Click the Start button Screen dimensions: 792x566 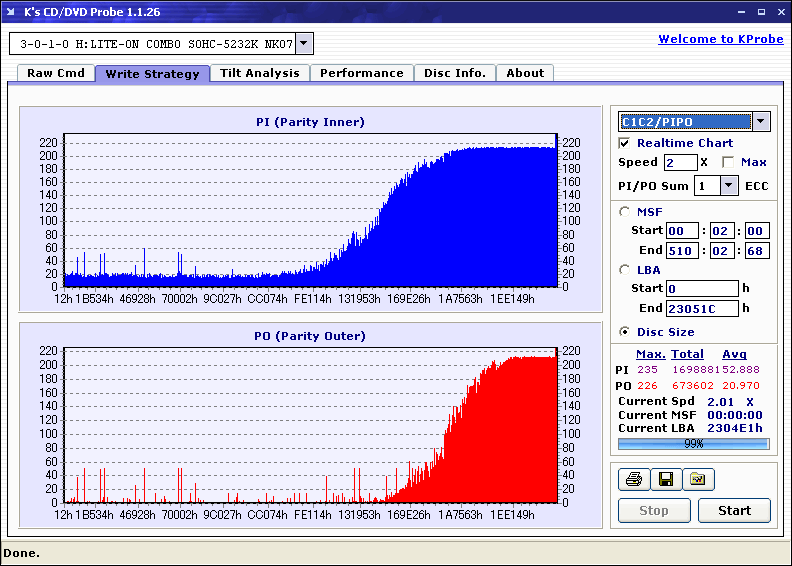(x=734, y=510)
